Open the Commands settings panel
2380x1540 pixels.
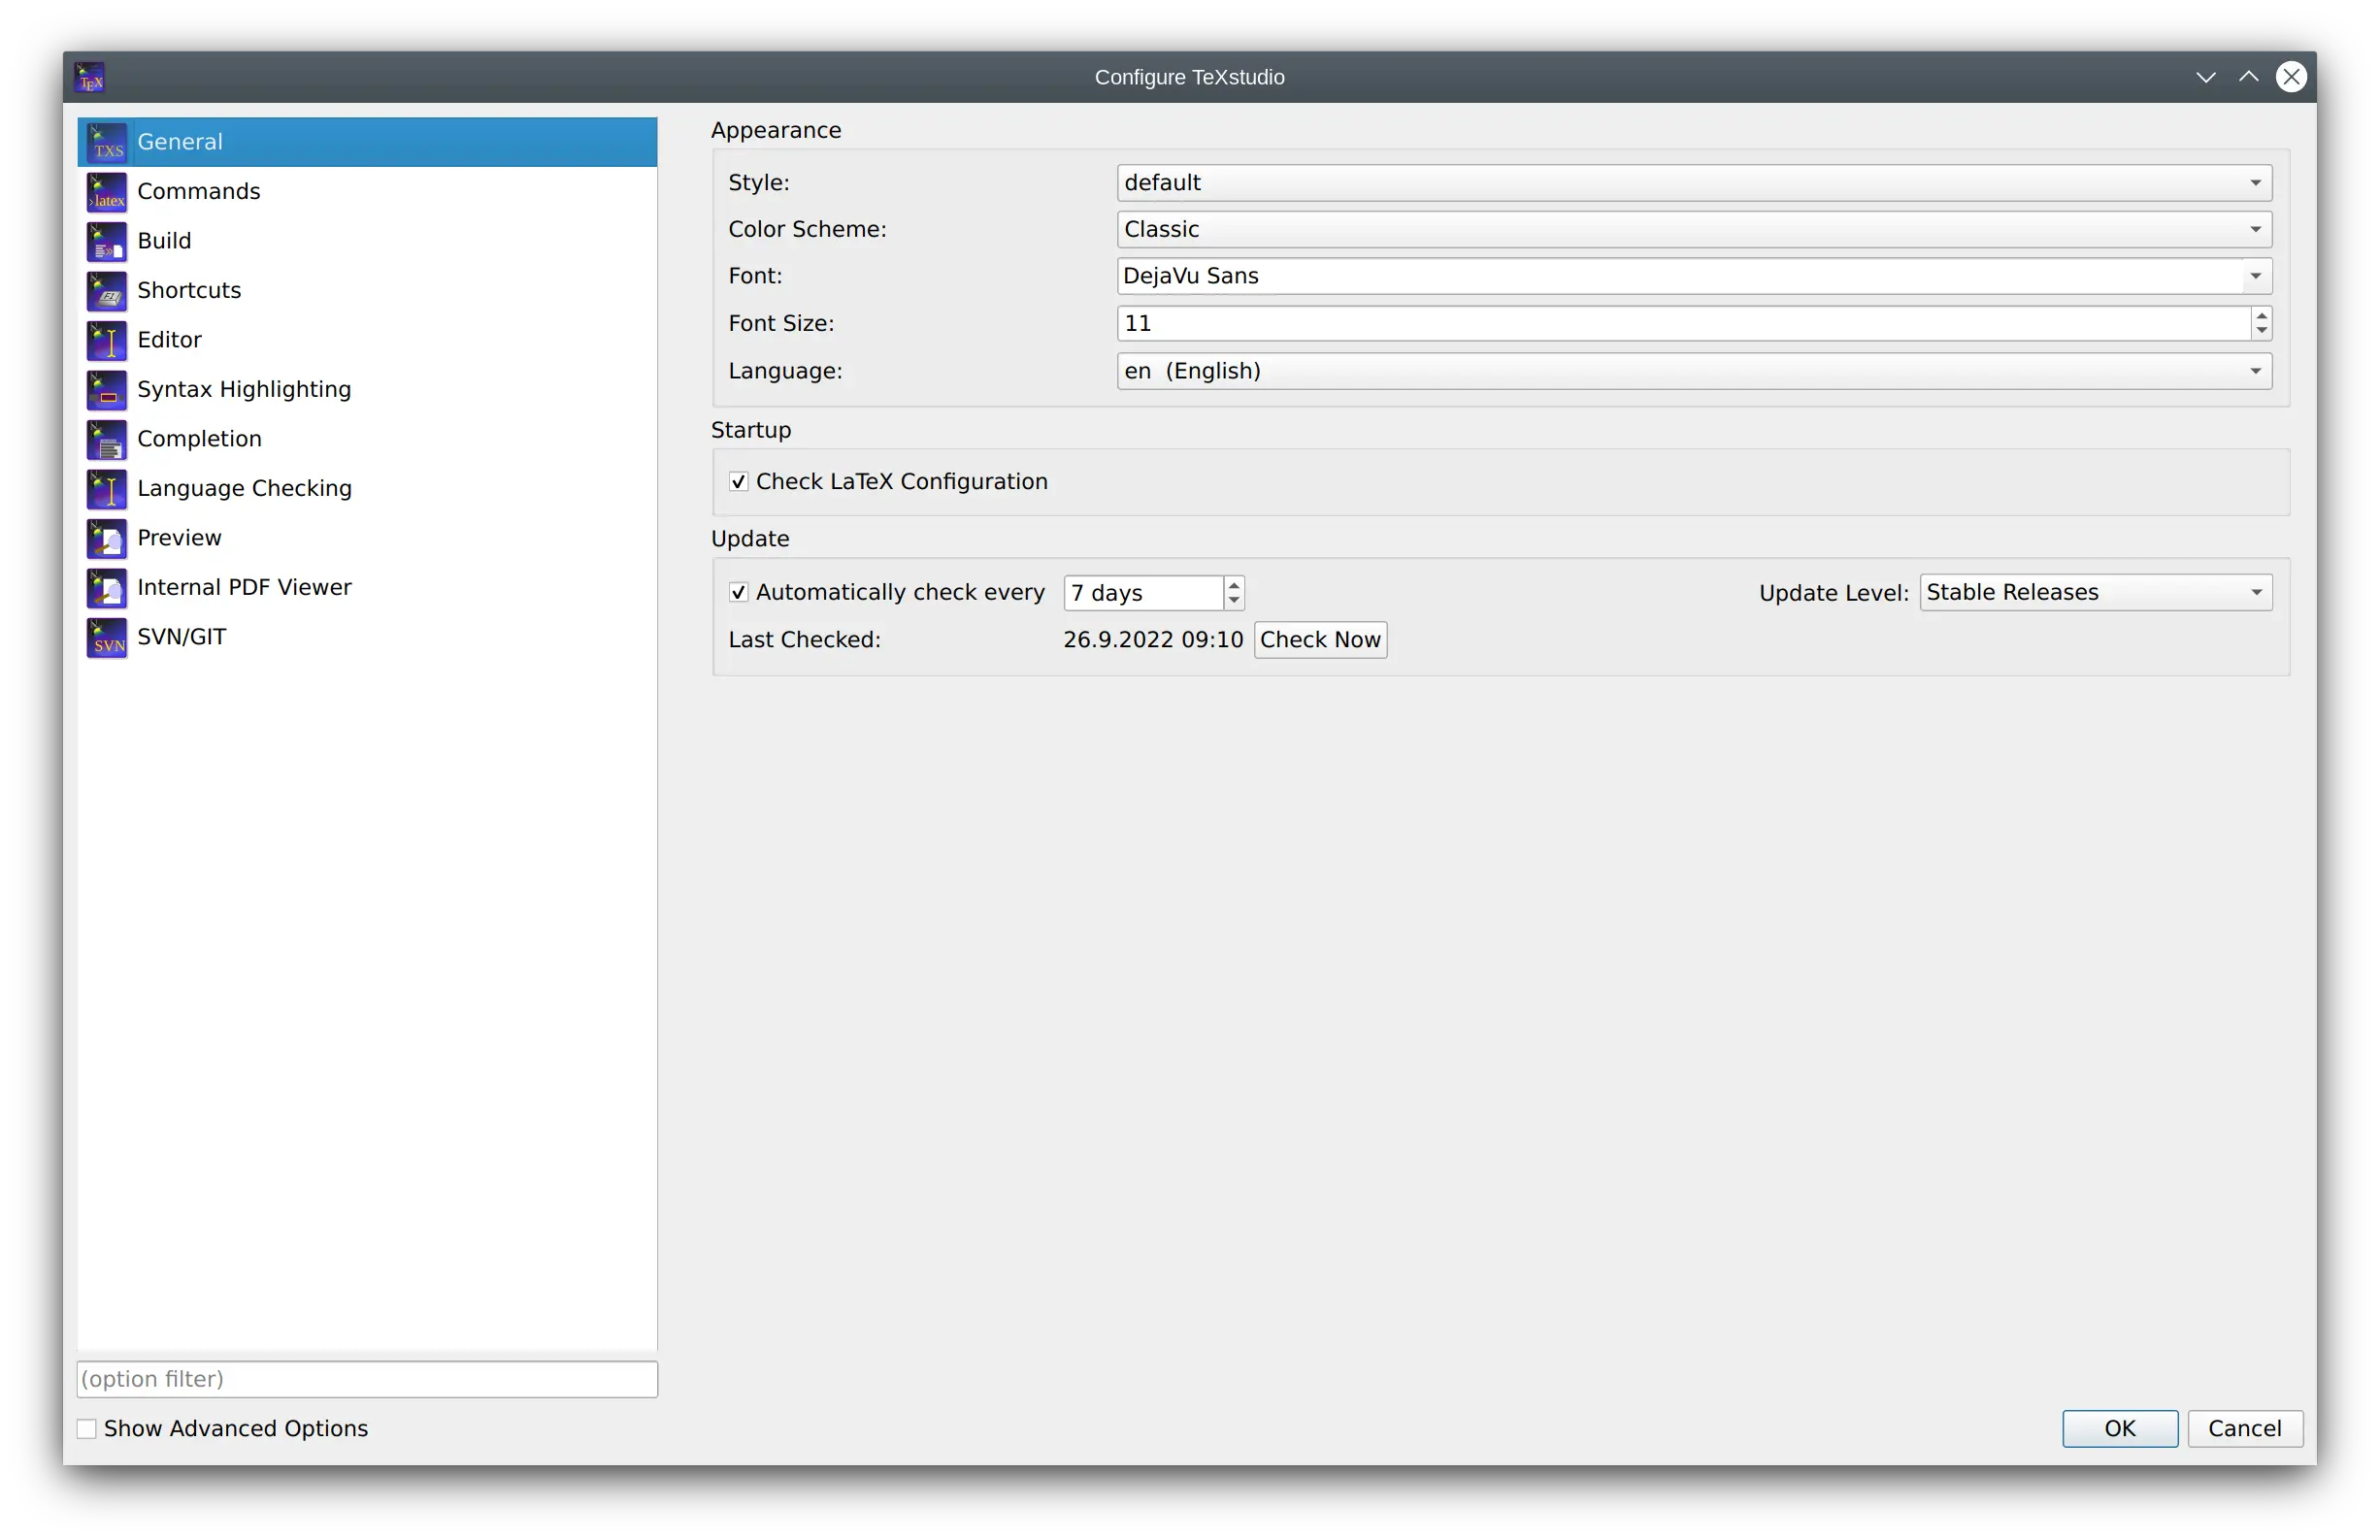click(198, 191)
